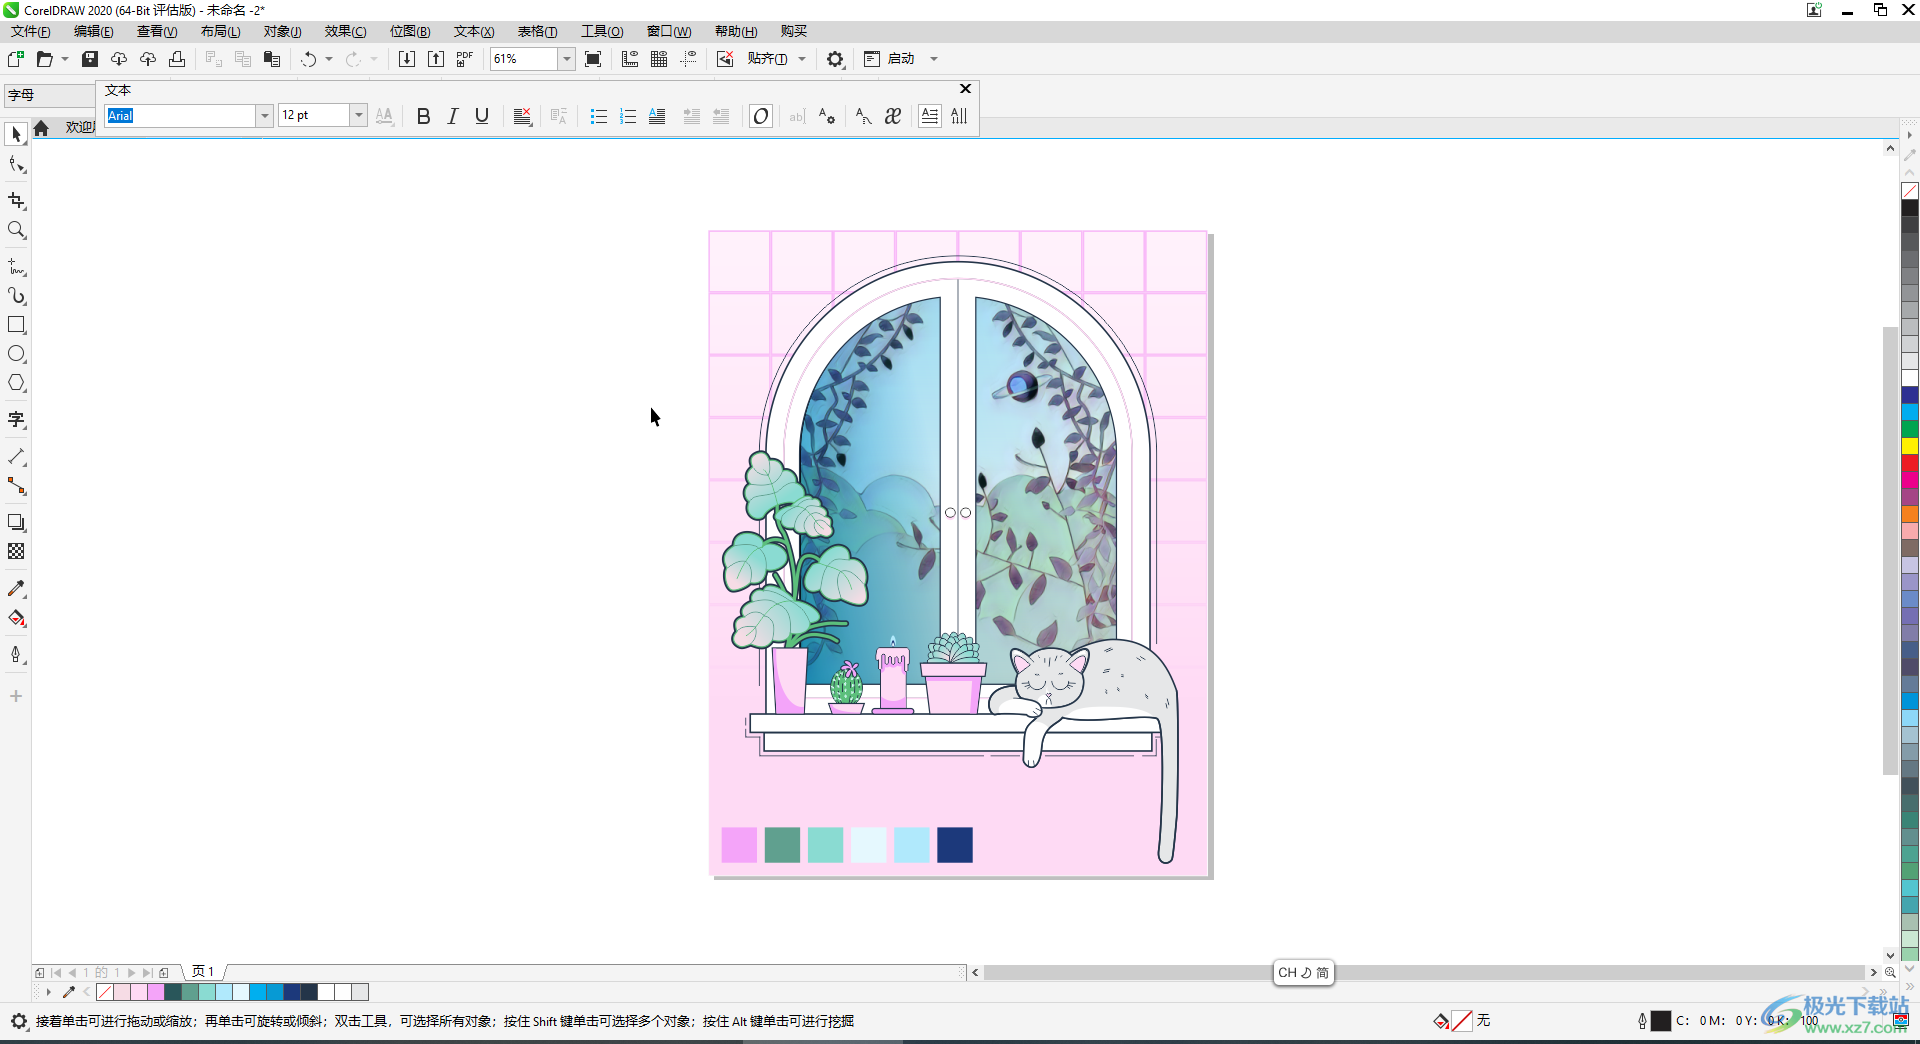Viewport: 1920px width, 1044px height.
Task: Expand the open-file dropdown arrow
Action: [65, 59]
